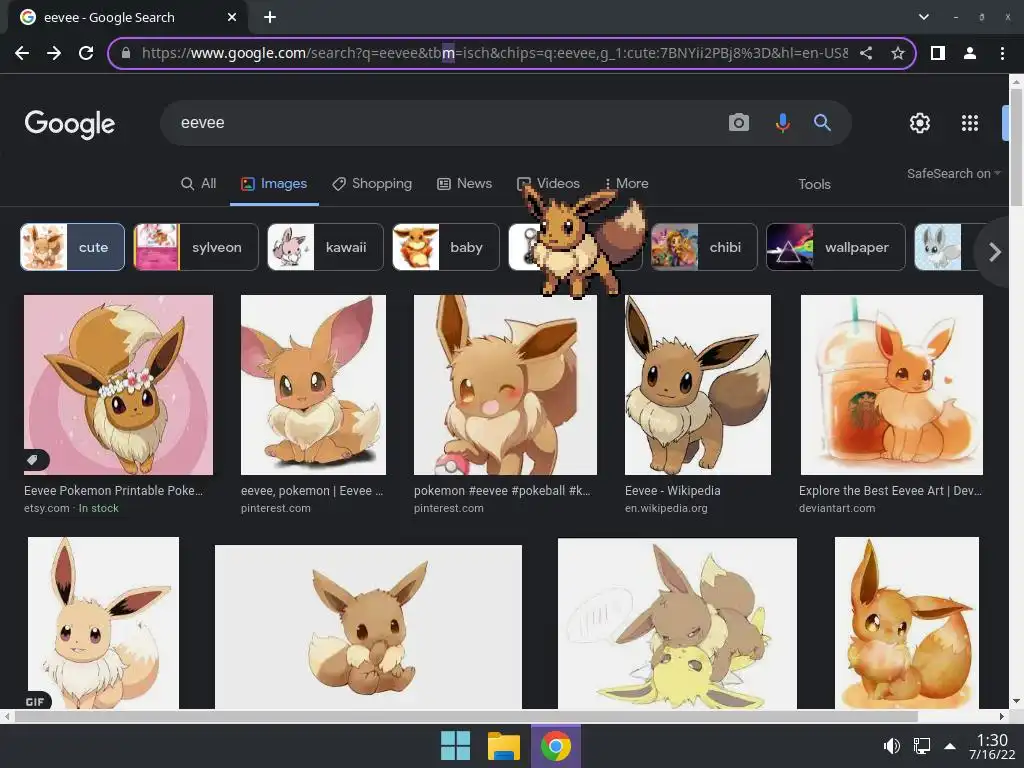Viewport: 1024px width, 768px height.
Task: Close the eevee Google Search tab
Action: click(232, 17)
